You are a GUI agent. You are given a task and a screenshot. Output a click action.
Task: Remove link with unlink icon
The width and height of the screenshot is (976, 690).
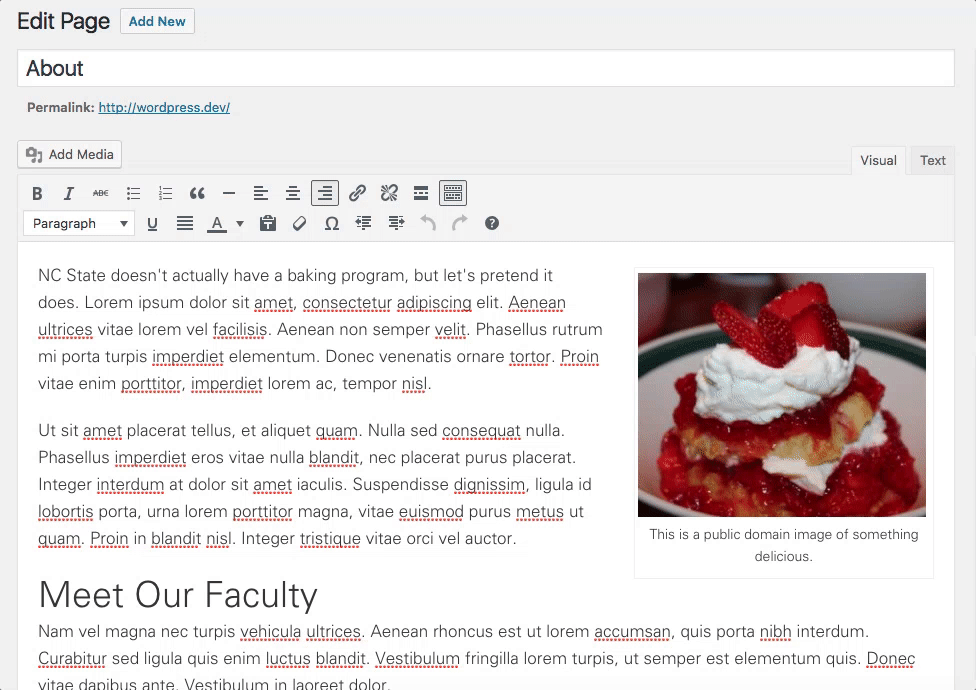point(389,193)
